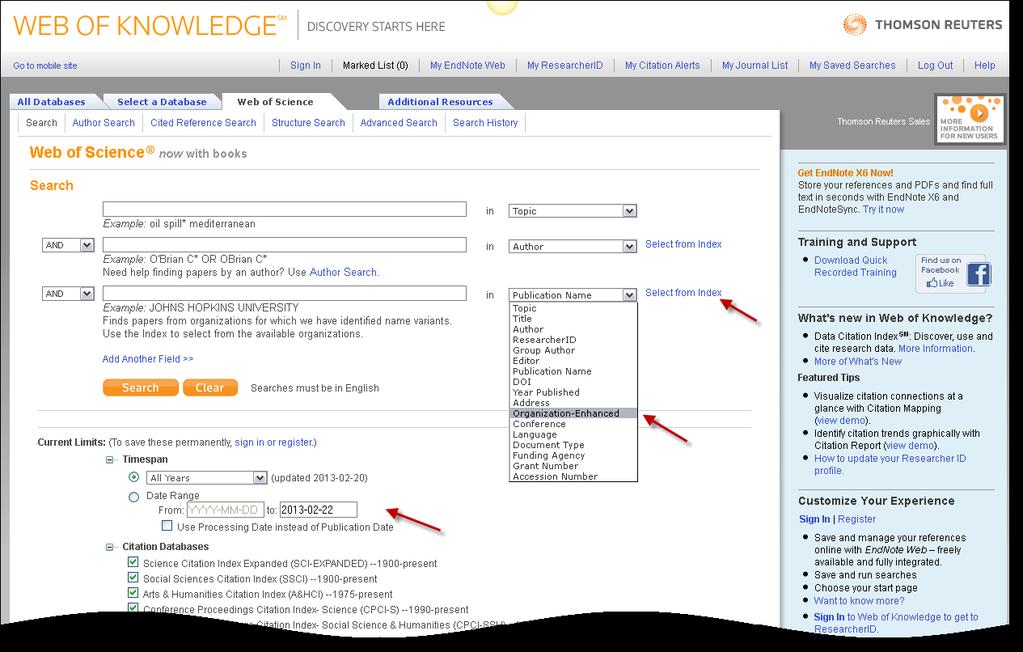Choose Funding Agency from the field list
1023x652 pixels.
pos(573,456)
